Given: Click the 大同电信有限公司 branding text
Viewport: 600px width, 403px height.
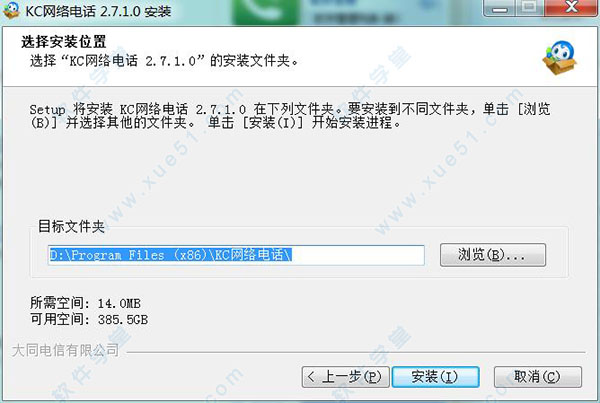Looking at the screenshot, I should [65, 350].
